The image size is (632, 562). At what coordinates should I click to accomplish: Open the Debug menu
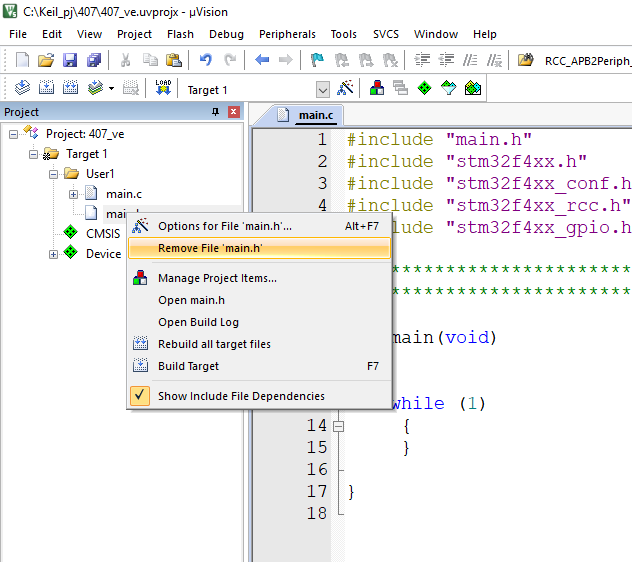(226, 34)
